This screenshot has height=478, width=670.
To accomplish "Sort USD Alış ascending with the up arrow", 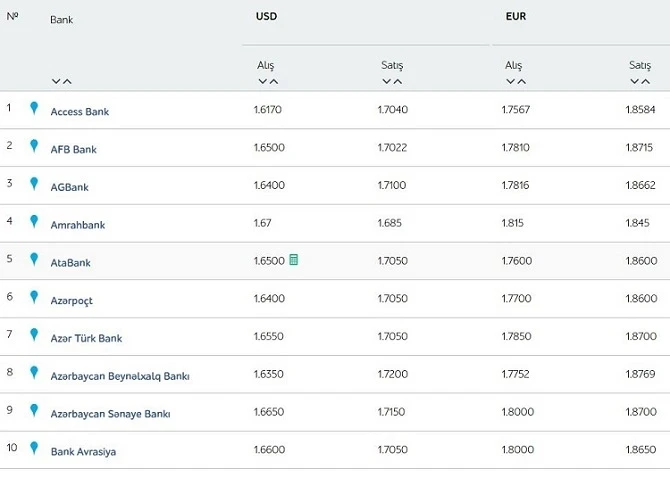I will click(274, 81).
